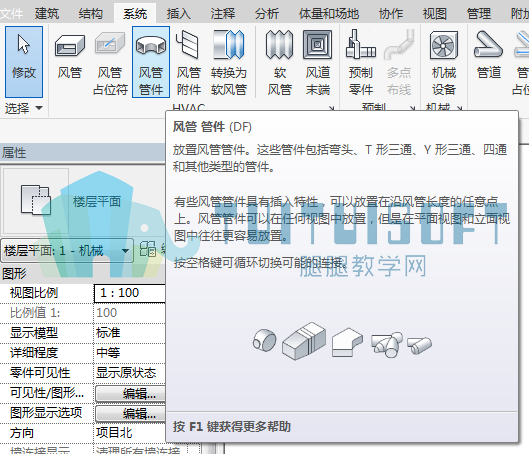Switch to the 注释 annotate tab
Image resolution: width=529 pixels, height=454 pixels.
(x=223, y=14)
